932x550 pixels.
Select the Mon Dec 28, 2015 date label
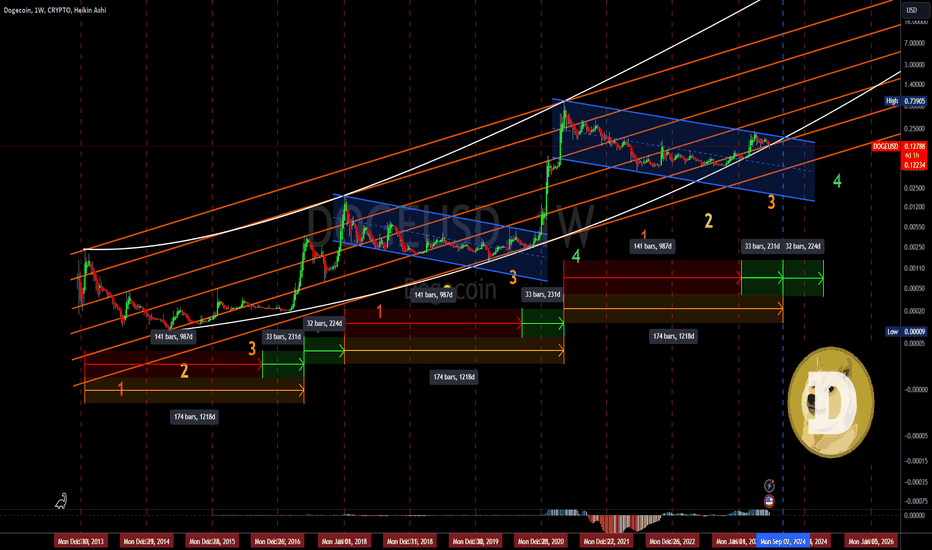coord(211,541)
